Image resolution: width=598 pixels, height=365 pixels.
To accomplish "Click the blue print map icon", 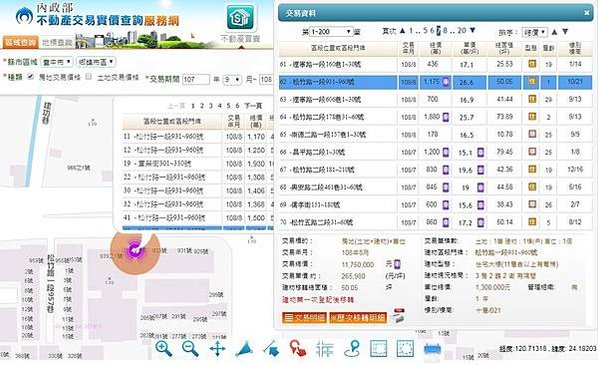I will (x=432, y=350).
